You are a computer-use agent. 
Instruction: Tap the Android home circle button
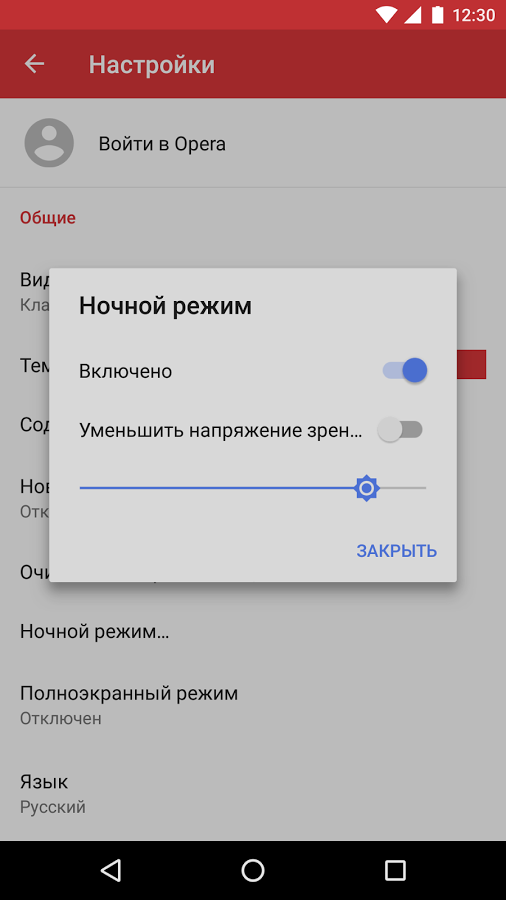coord(253,870)
